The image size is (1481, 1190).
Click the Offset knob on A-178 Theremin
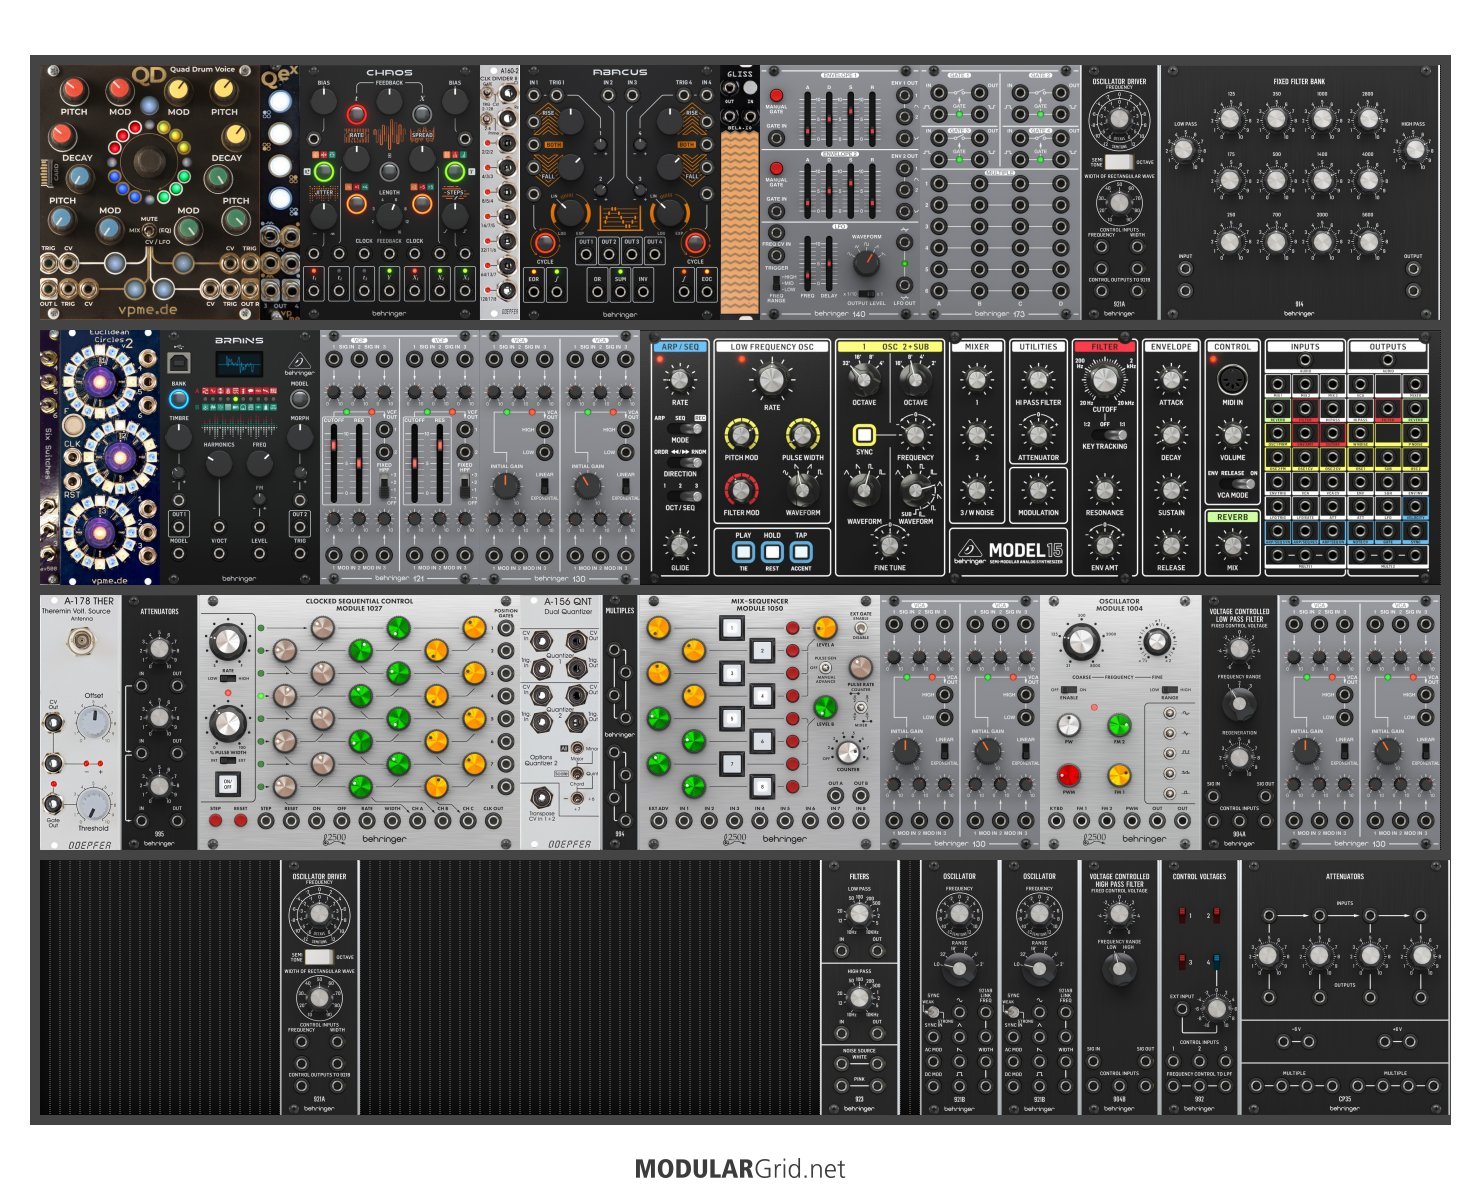93,723
